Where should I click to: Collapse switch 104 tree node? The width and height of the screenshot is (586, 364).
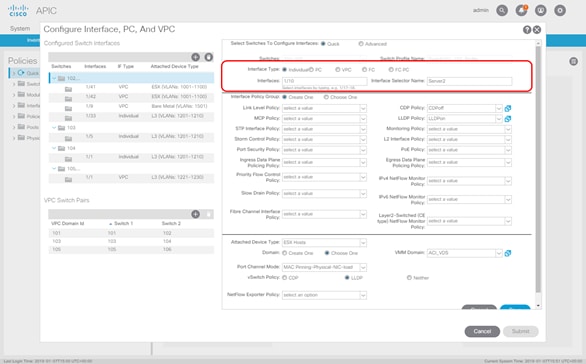tap(54, 148)
